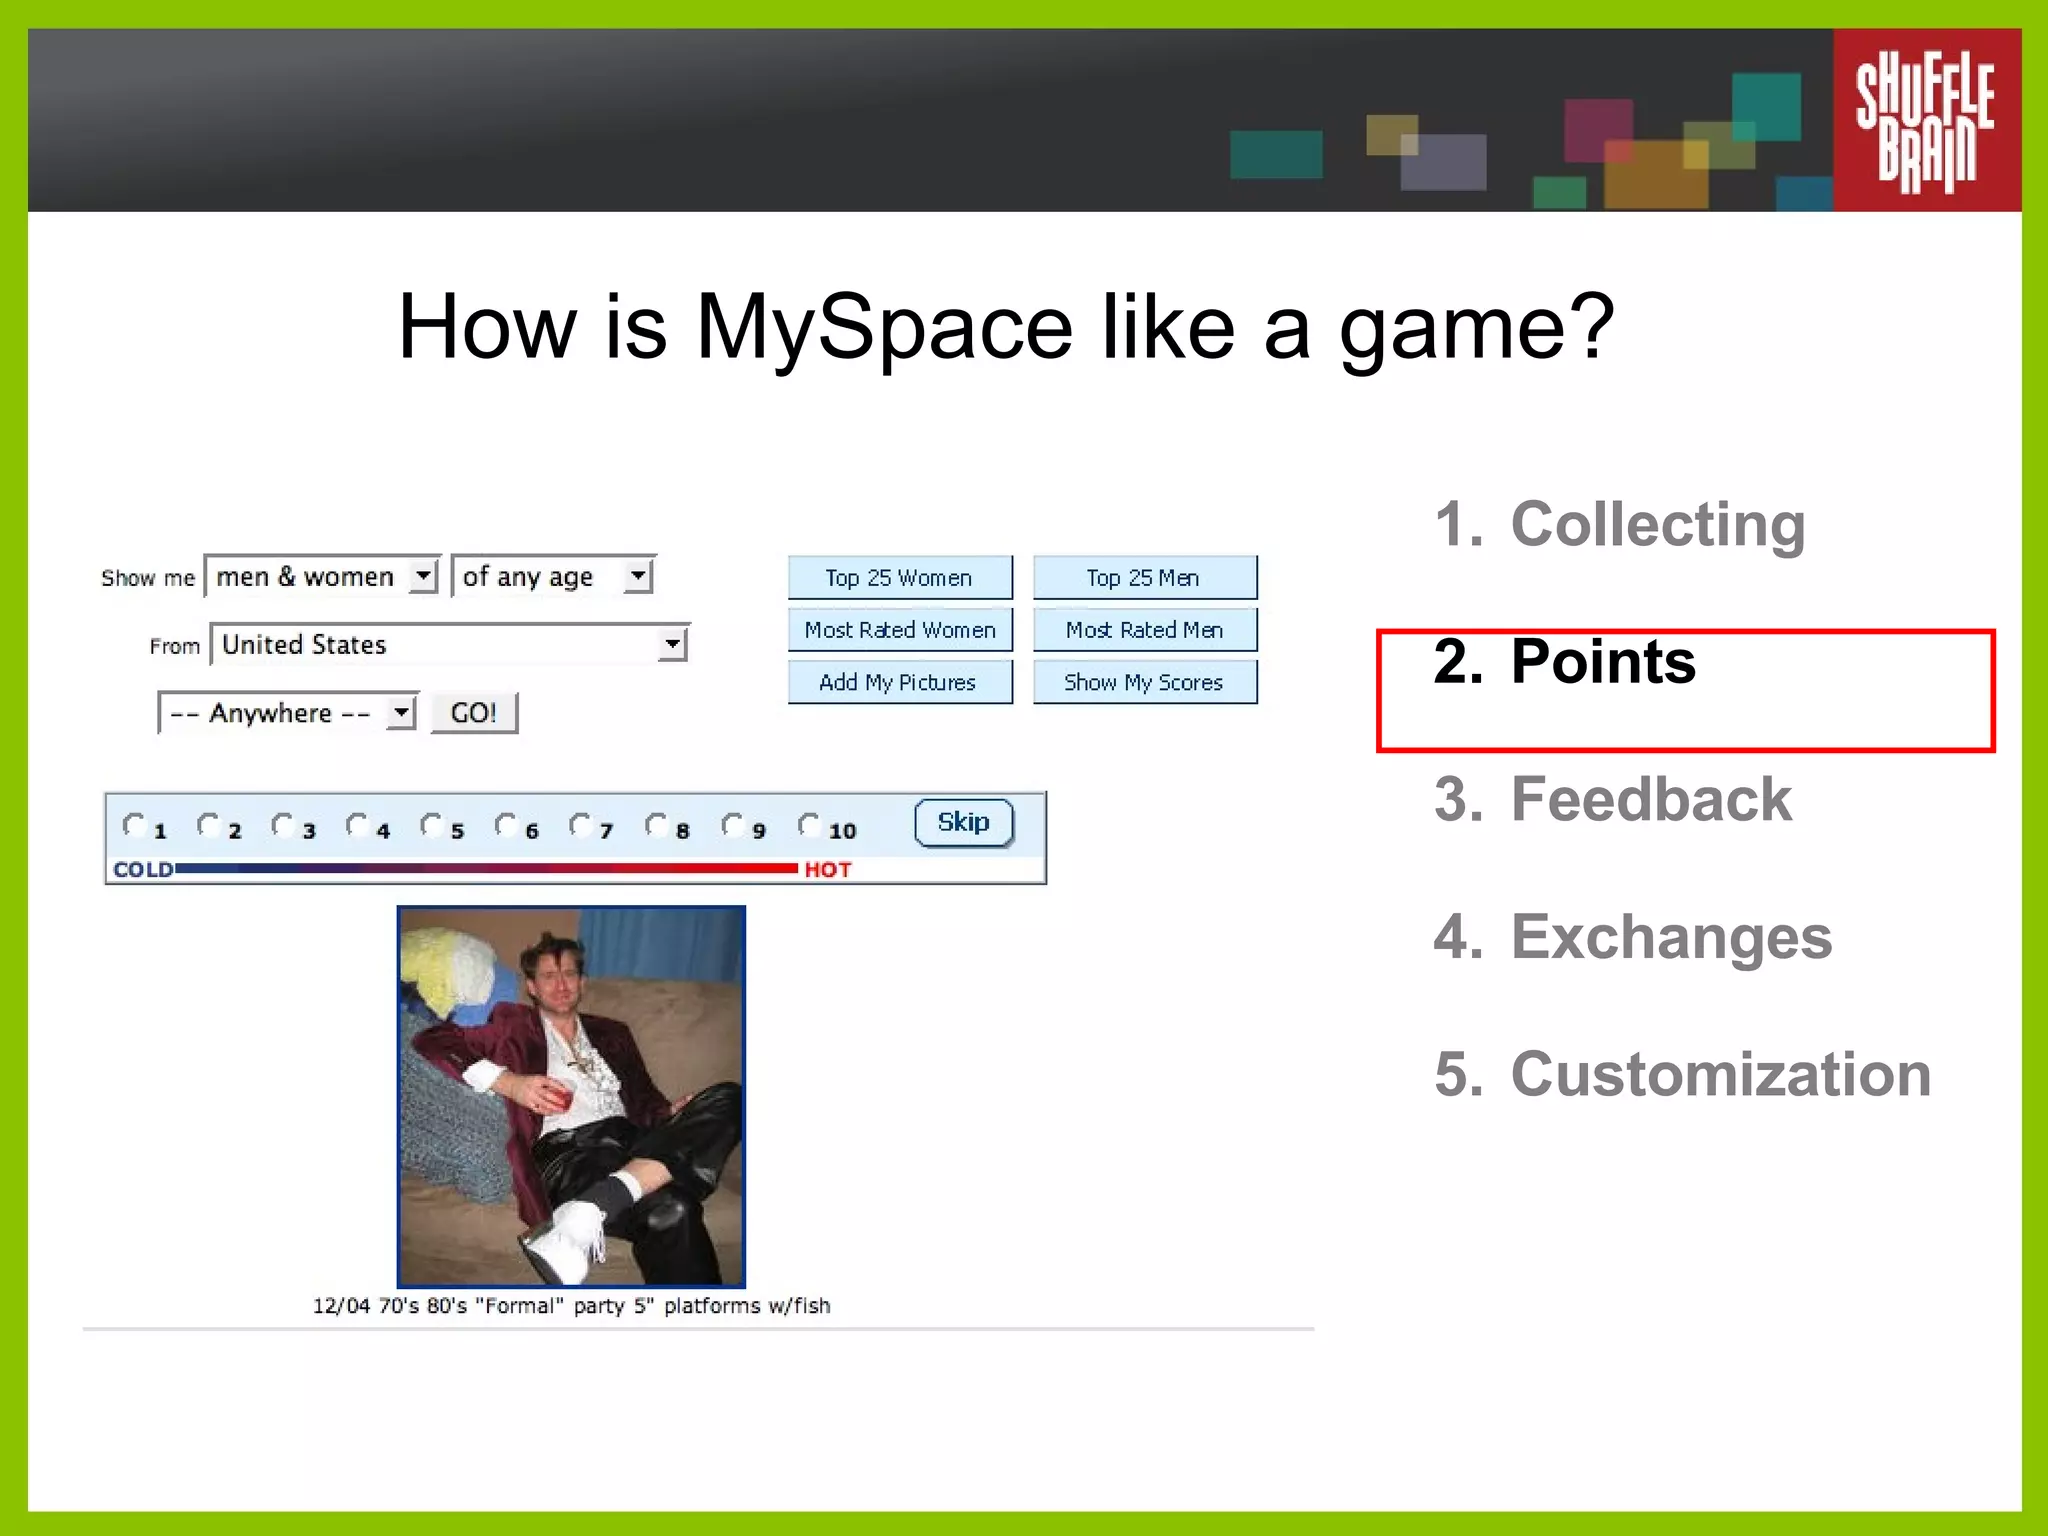Open the 'of any age' dropdown

pos(553,576)
